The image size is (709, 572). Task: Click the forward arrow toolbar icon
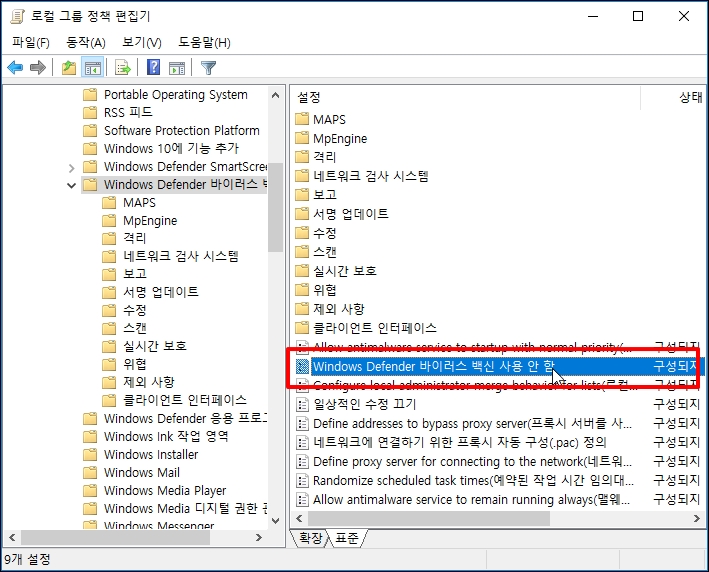[38, 68]
